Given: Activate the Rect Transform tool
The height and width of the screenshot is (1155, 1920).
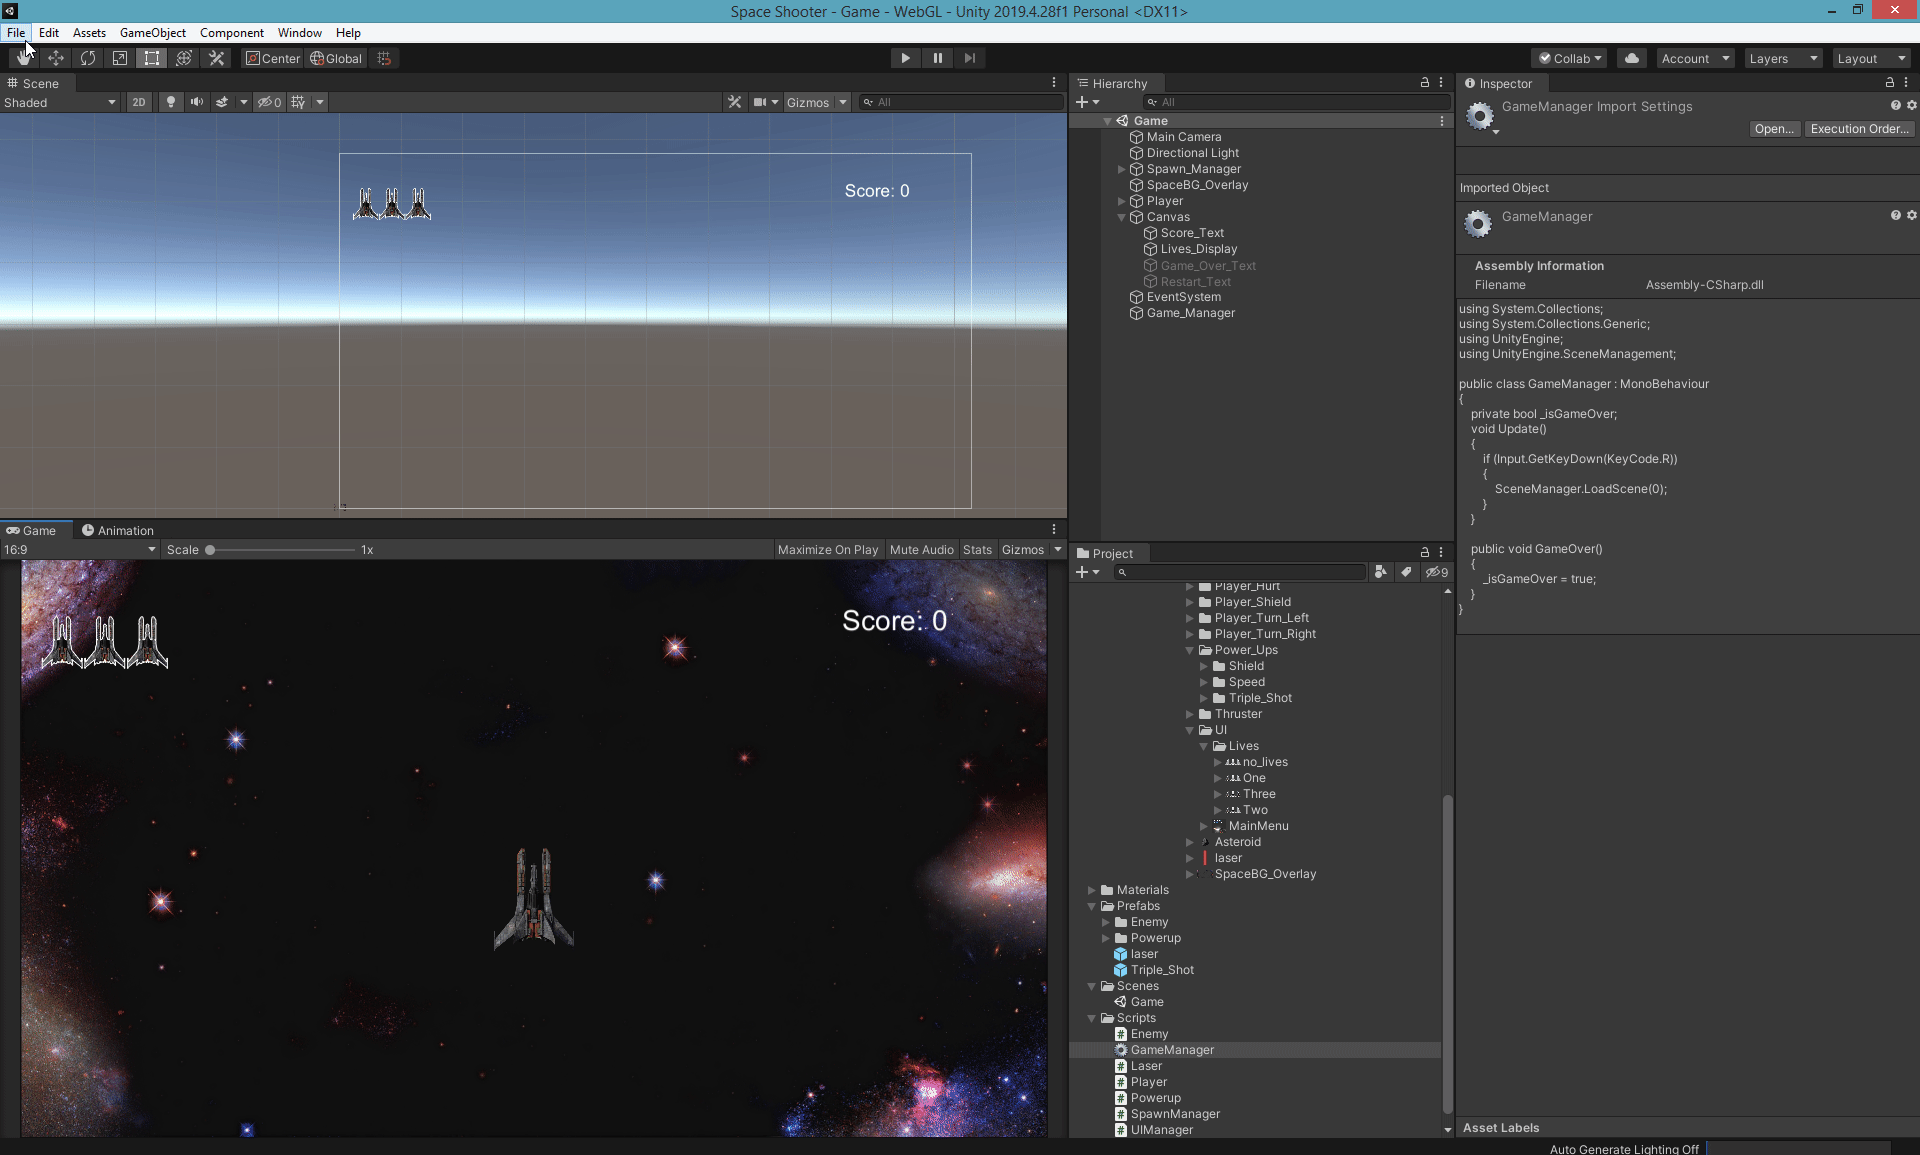Looking at the screenshot, I should tap(152, 58).
